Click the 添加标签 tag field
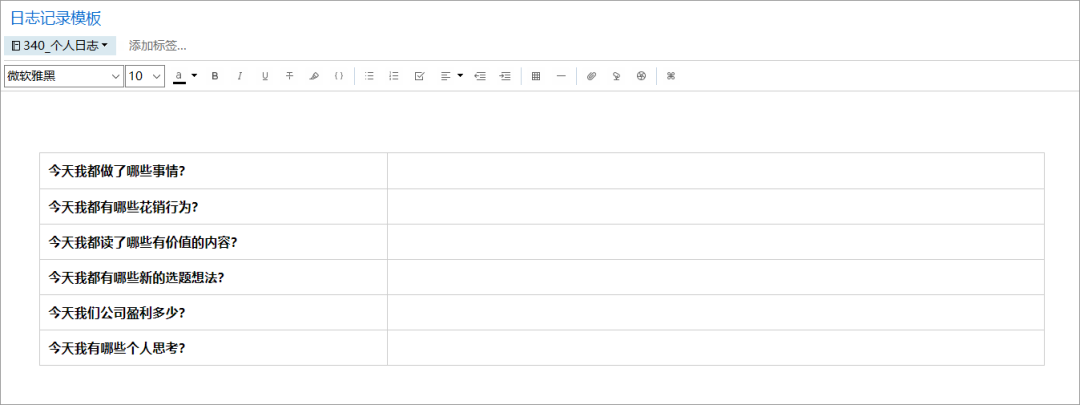Viewport: 1080px width, 405px height. pyautogui.click(x=158, y=46)
